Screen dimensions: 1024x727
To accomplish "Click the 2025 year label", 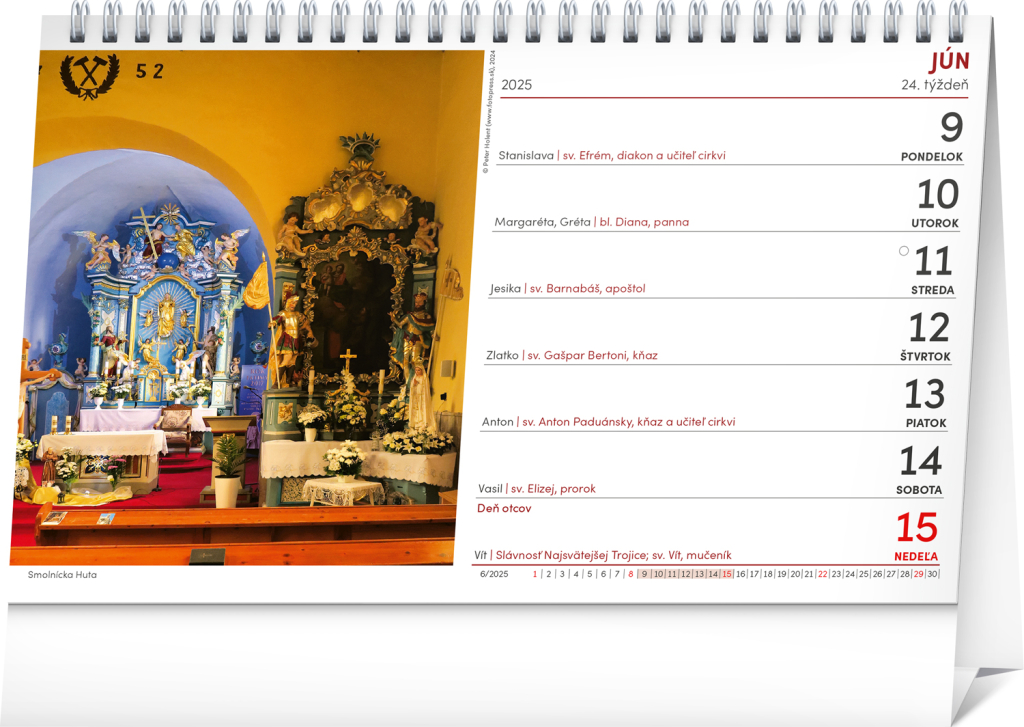I will (516, 85).
